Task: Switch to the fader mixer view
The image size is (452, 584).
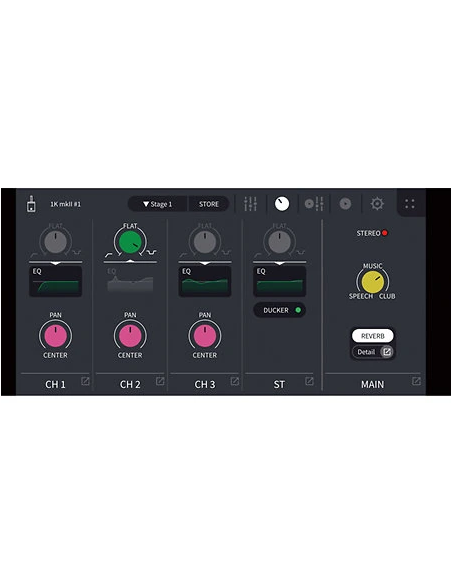Action: [x=250, y=204]
